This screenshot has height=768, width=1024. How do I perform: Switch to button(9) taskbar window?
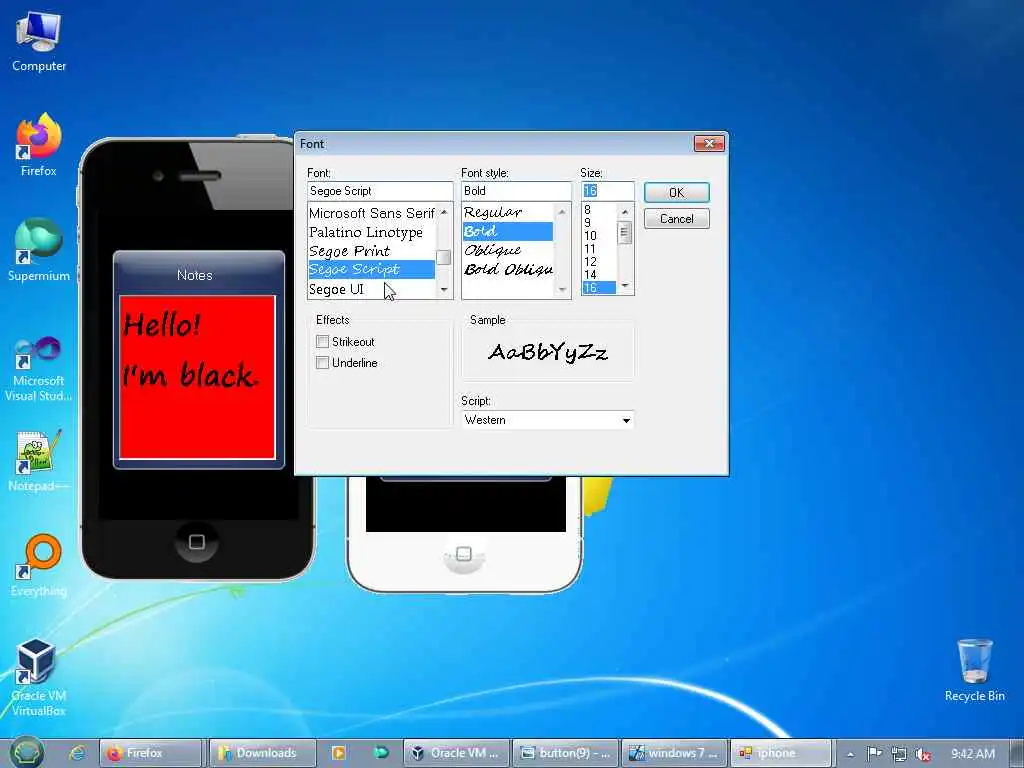coord(566,753)
